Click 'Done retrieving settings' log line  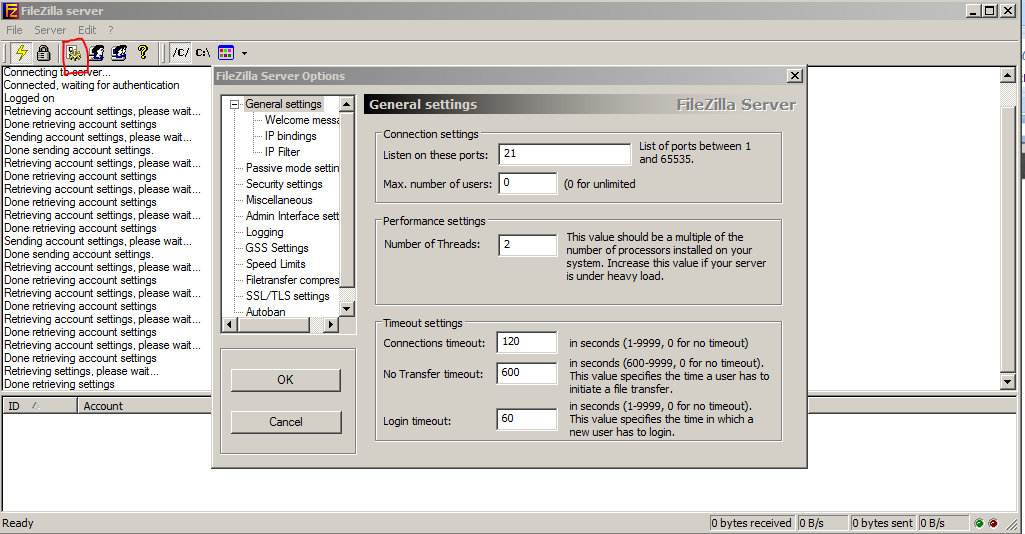(59, 384)
